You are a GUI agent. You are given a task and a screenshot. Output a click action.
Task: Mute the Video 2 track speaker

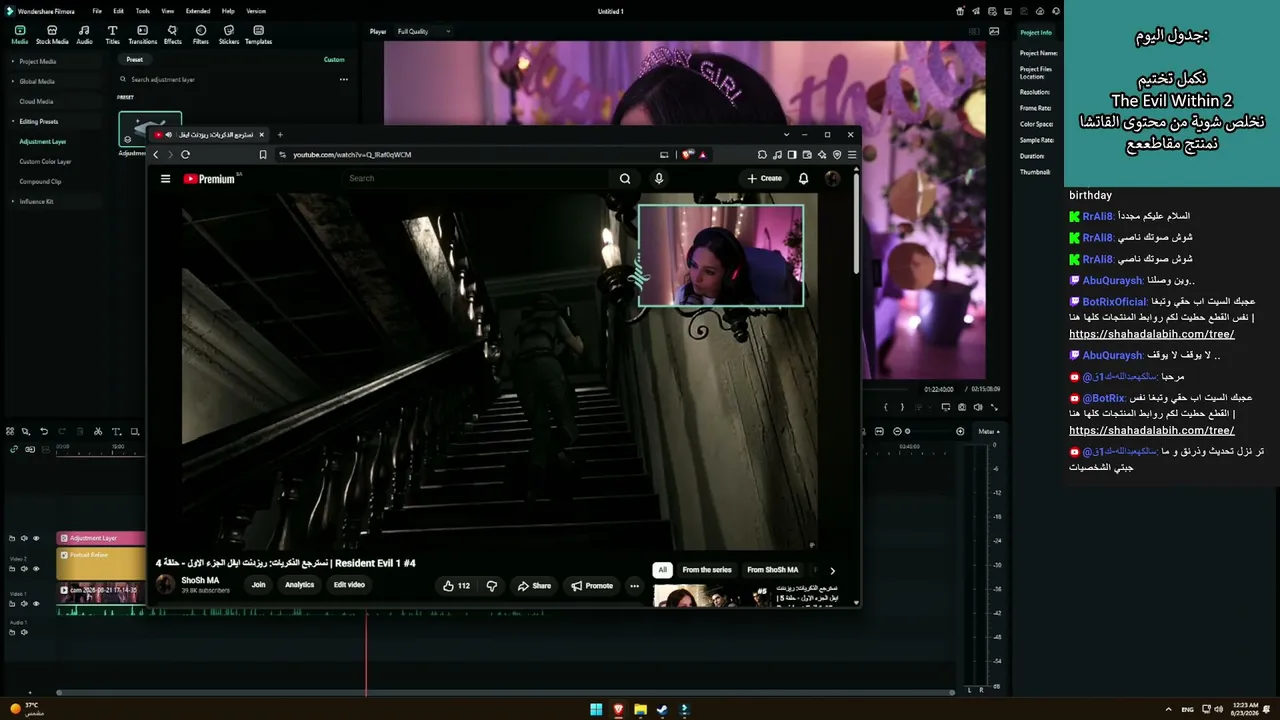(x=24, y=569)
